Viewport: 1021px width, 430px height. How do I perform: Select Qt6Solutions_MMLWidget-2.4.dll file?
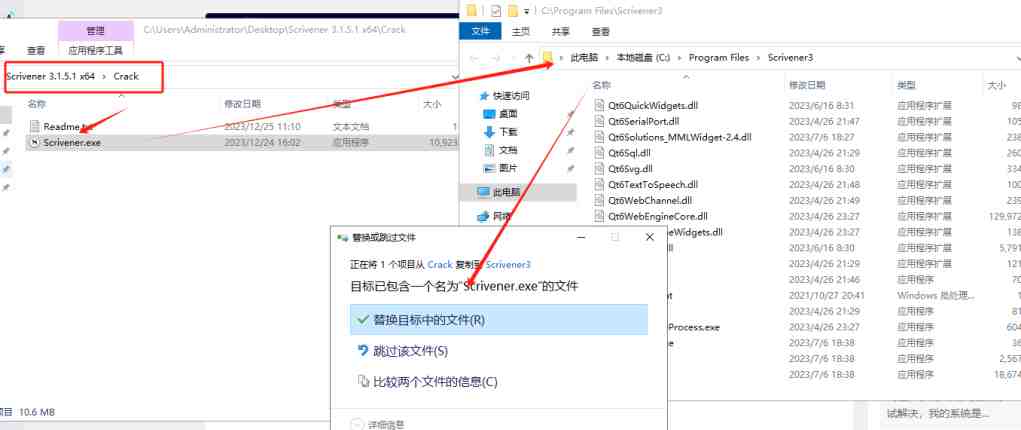[x=679, y=137]
